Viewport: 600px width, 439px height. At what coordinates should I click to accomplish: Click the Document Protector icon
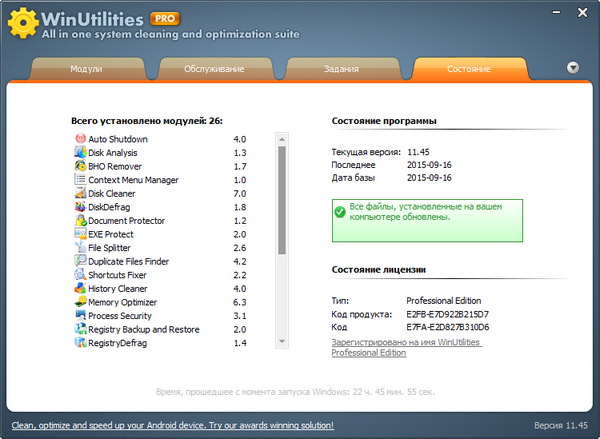pos(80,221)
